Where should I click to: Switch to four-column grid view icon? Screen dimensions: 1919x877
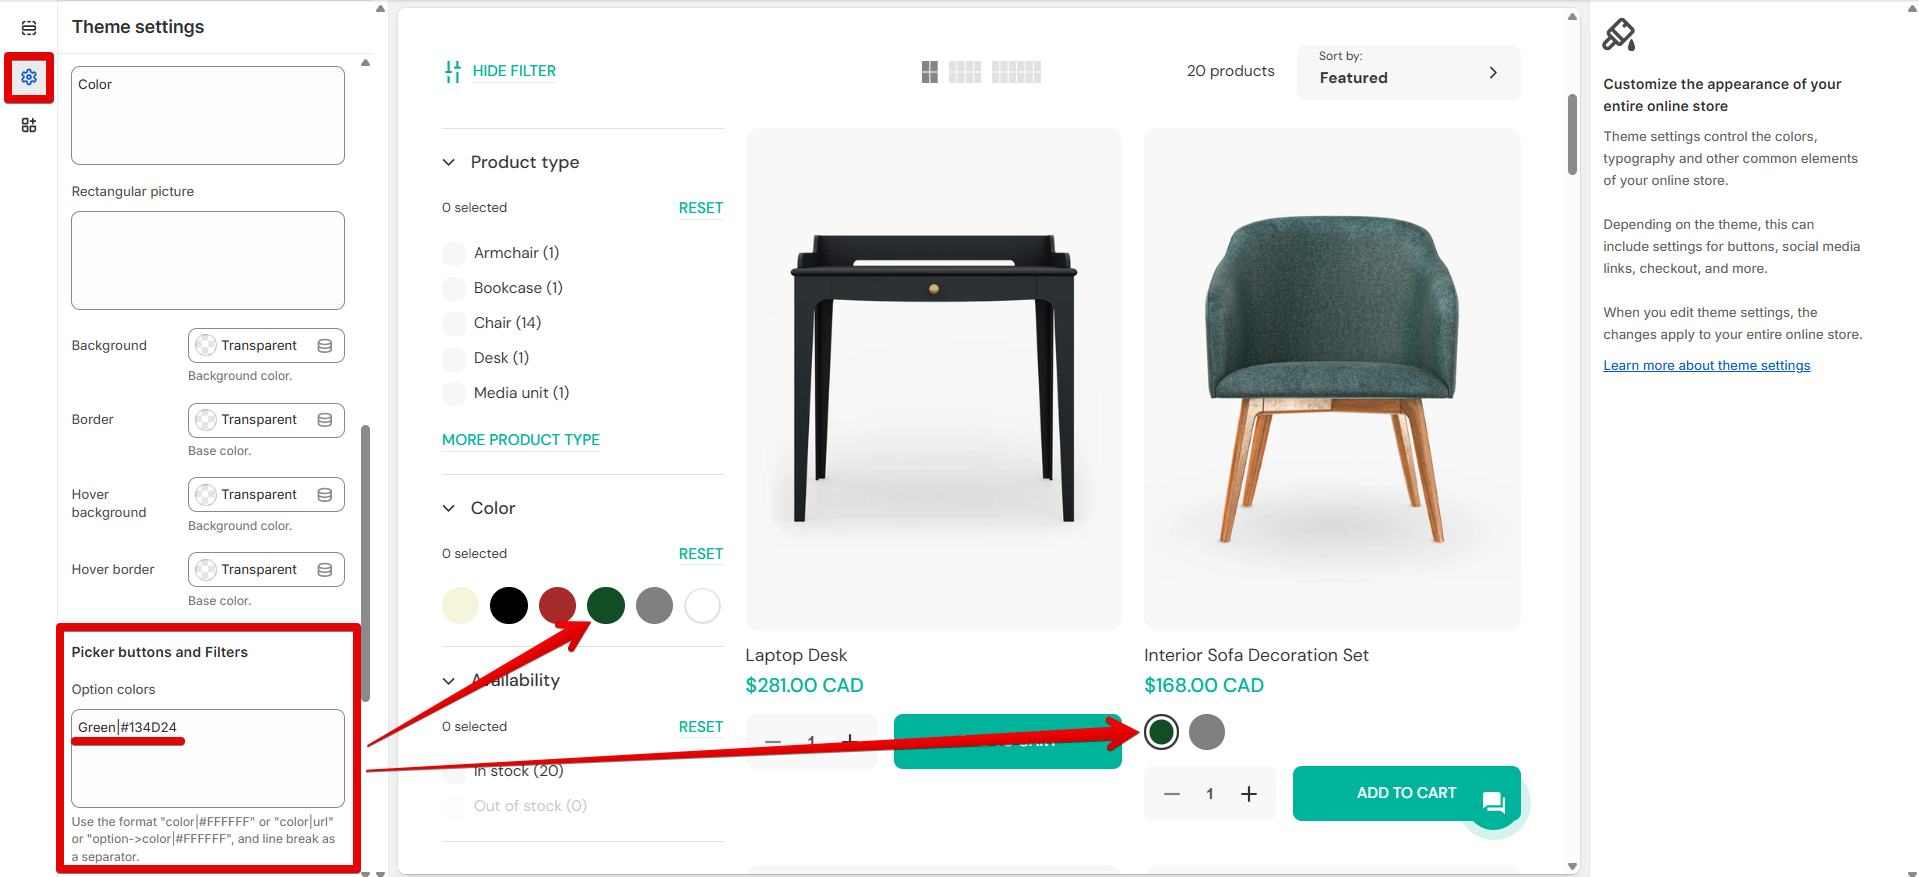pos(1016,72)
